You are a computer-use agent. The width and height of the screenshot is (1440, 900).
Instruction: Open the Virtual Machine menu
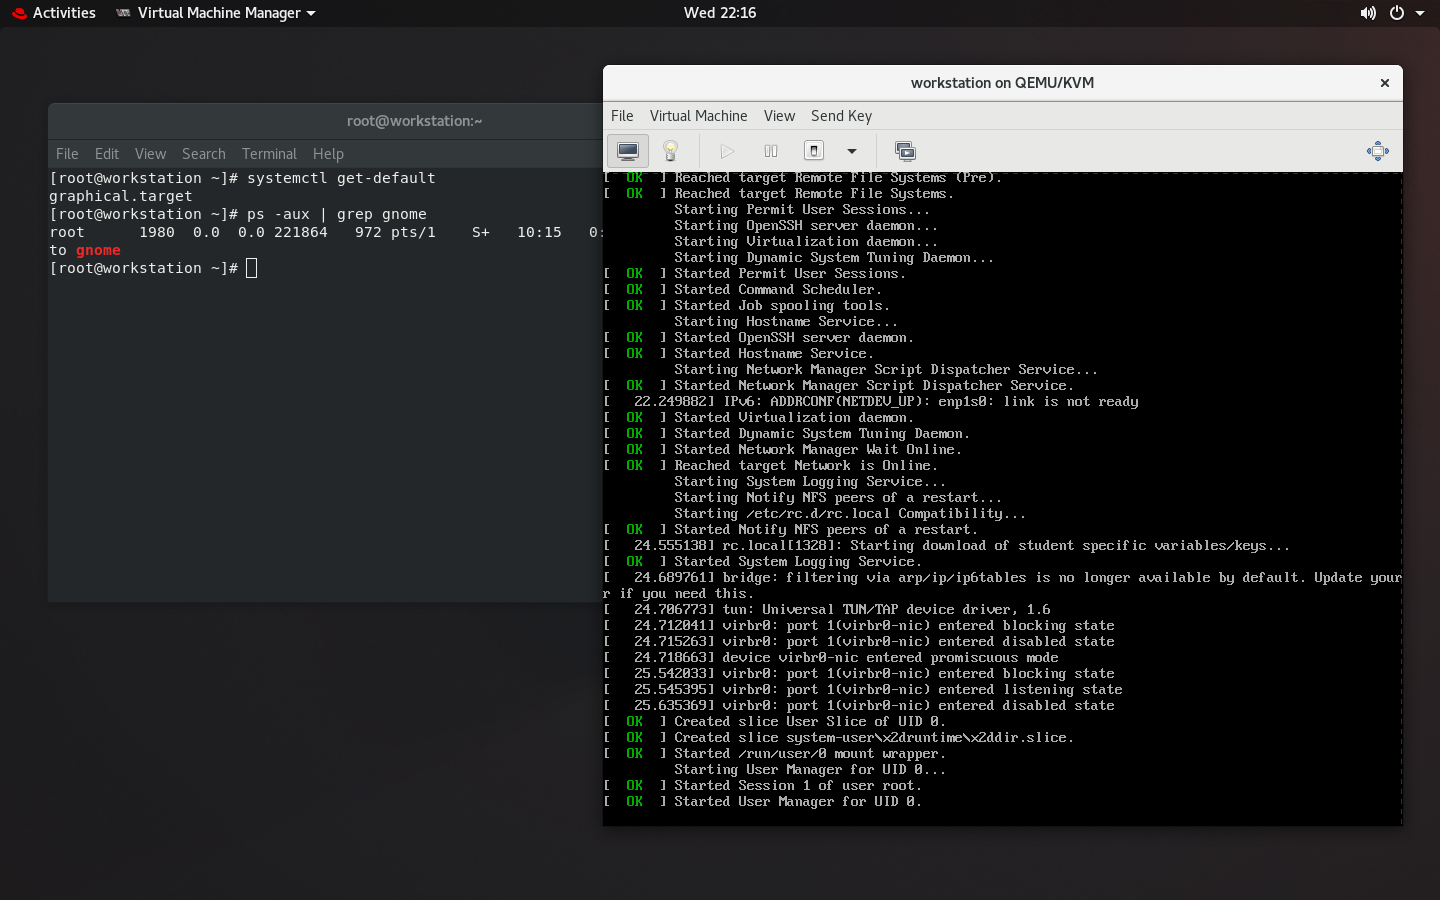tap(698, 116)
